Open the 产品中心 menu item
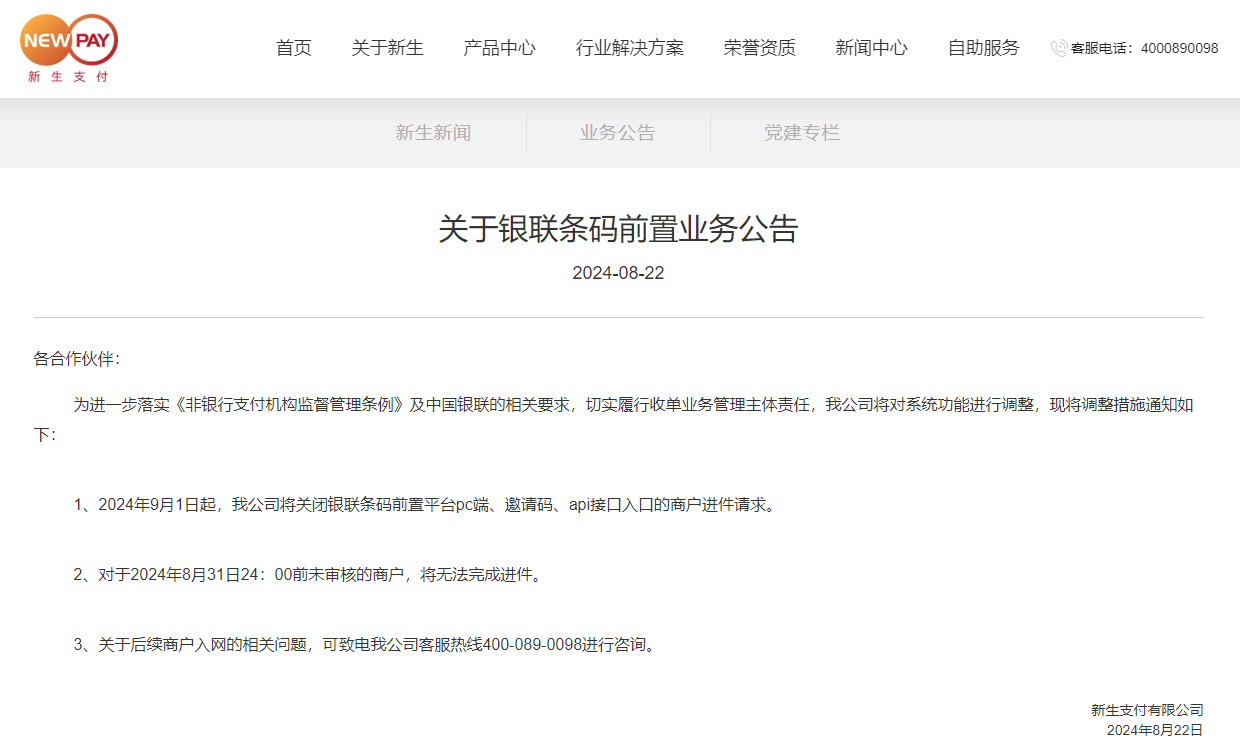1240x756 pixels. click(x=500, y=48)
